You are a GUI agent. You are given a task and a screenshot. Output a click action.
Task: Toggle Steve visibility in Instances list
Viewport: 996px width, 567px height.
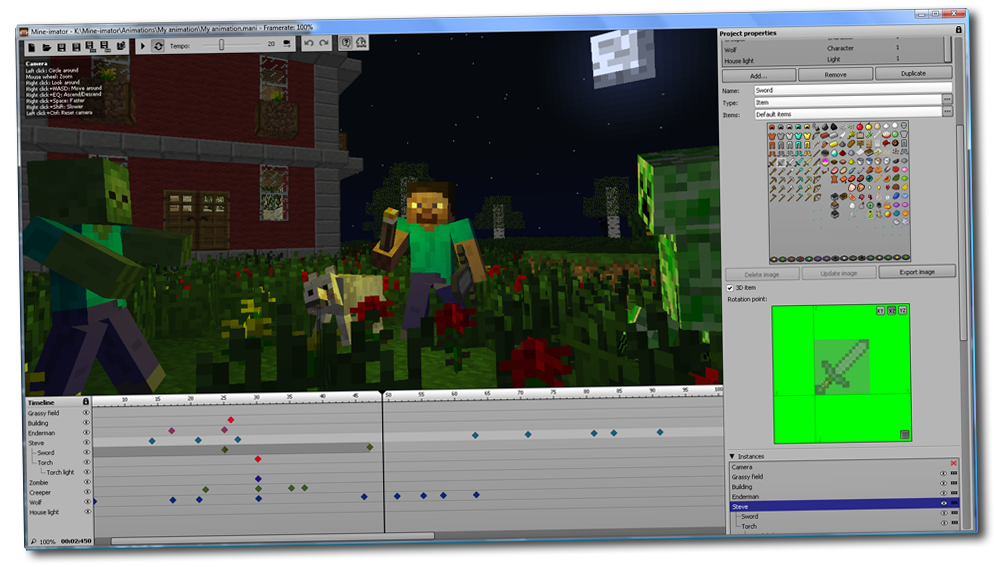tap(943, 505)
